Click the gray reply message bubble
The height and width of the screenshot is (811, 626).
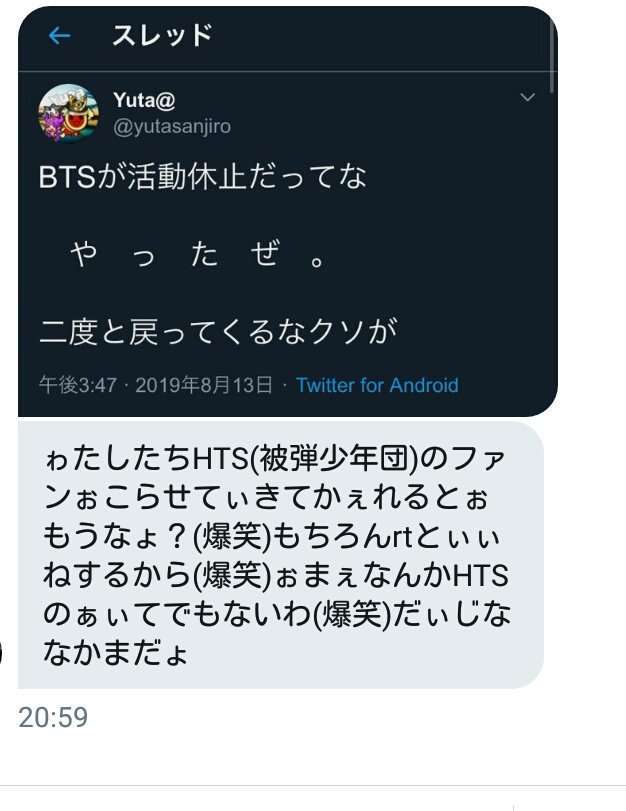[x=281, y=555]
